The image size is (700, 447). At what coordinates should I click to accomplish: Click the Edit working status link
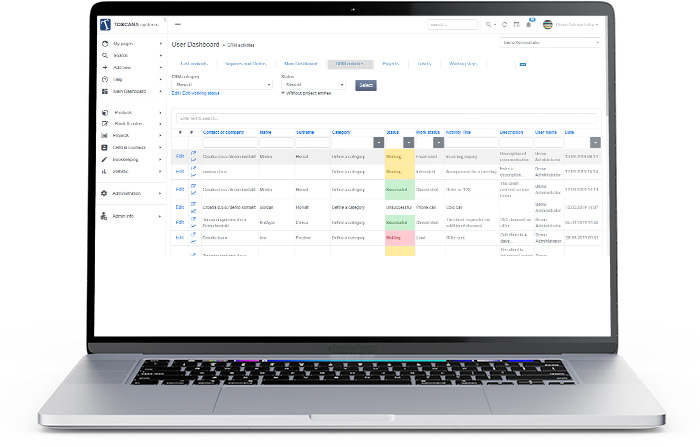201,93
